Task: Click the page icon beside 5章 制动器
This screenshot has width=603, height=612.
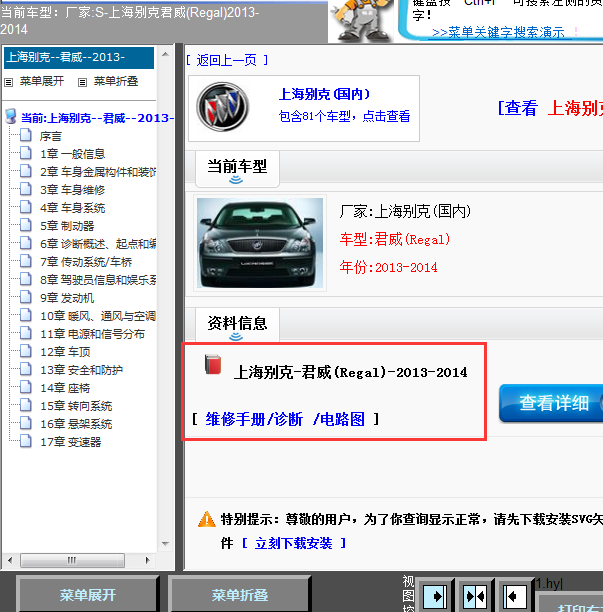Action: coord(26,226)
